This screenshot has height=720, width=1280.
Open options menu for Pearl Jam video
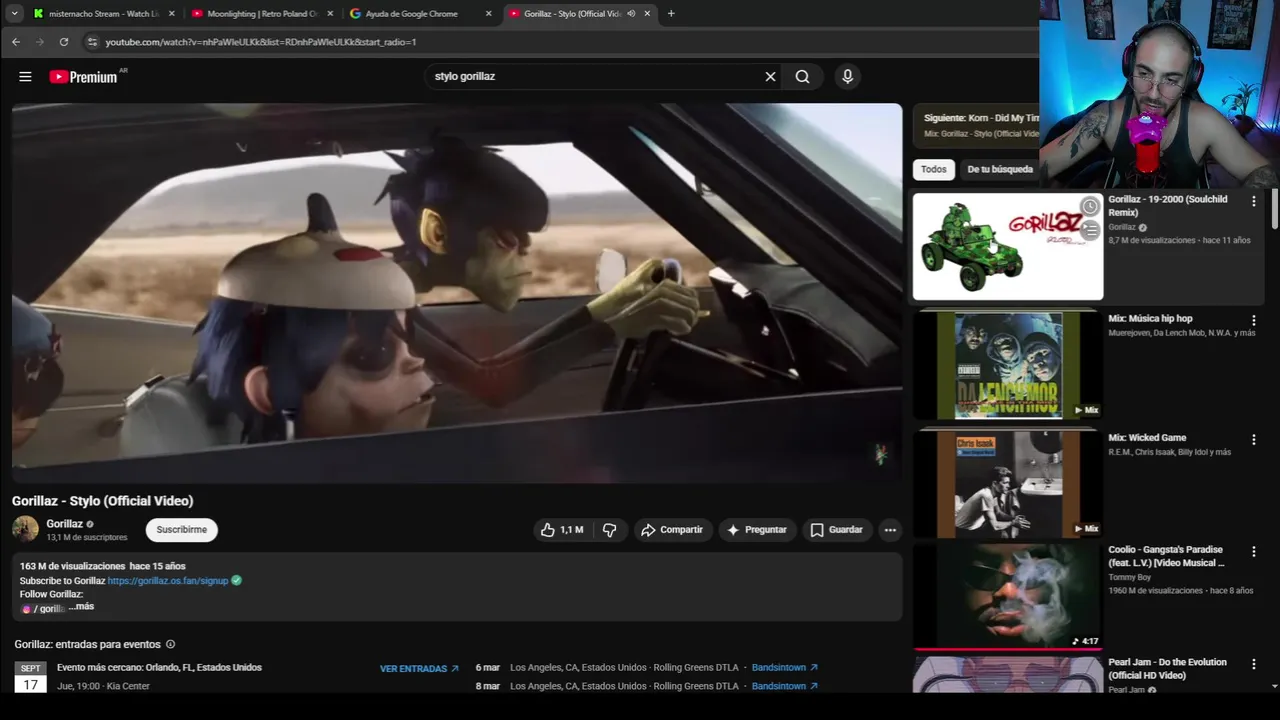click(x=1253, y=664)
